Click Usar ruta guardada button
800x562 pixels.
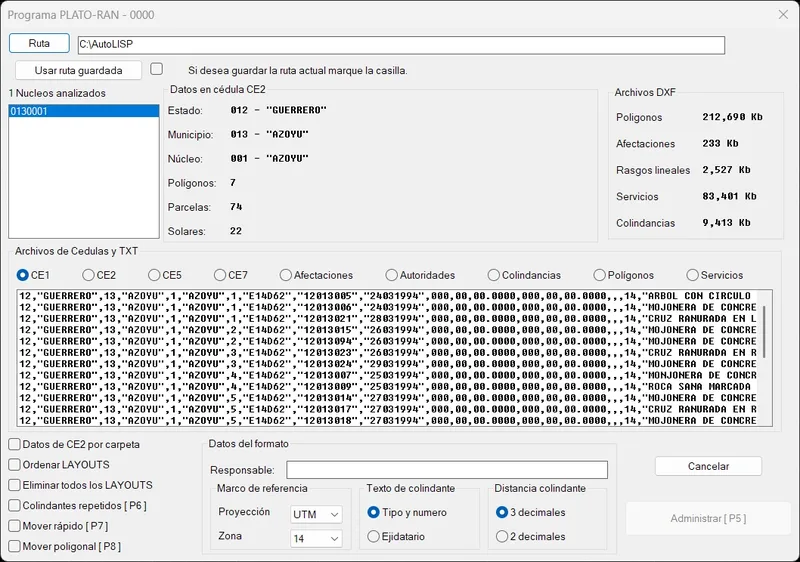(x=79, y=70)
